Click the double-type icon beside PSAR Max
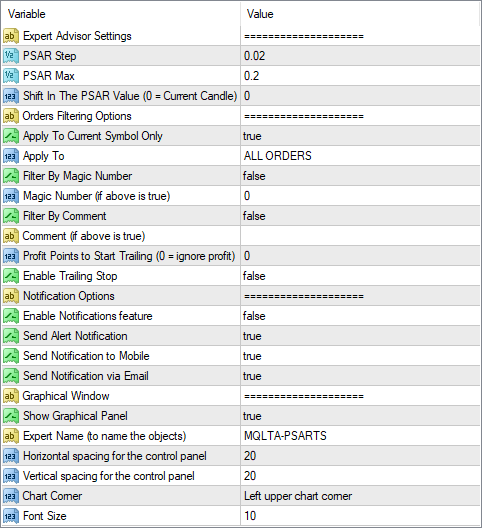Screen dimensions: 482x528 [x=11, y=76]
